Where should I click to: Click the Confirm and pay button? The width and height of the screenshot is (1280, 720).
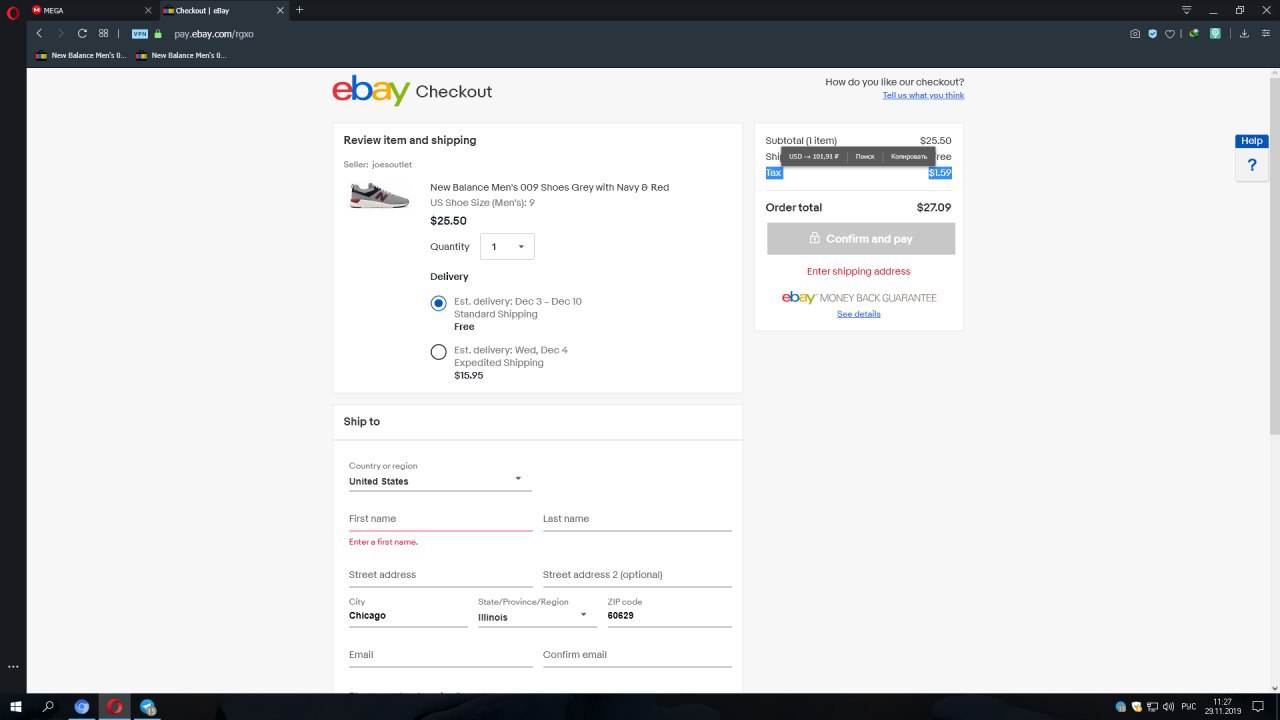[x=861, y=239]
